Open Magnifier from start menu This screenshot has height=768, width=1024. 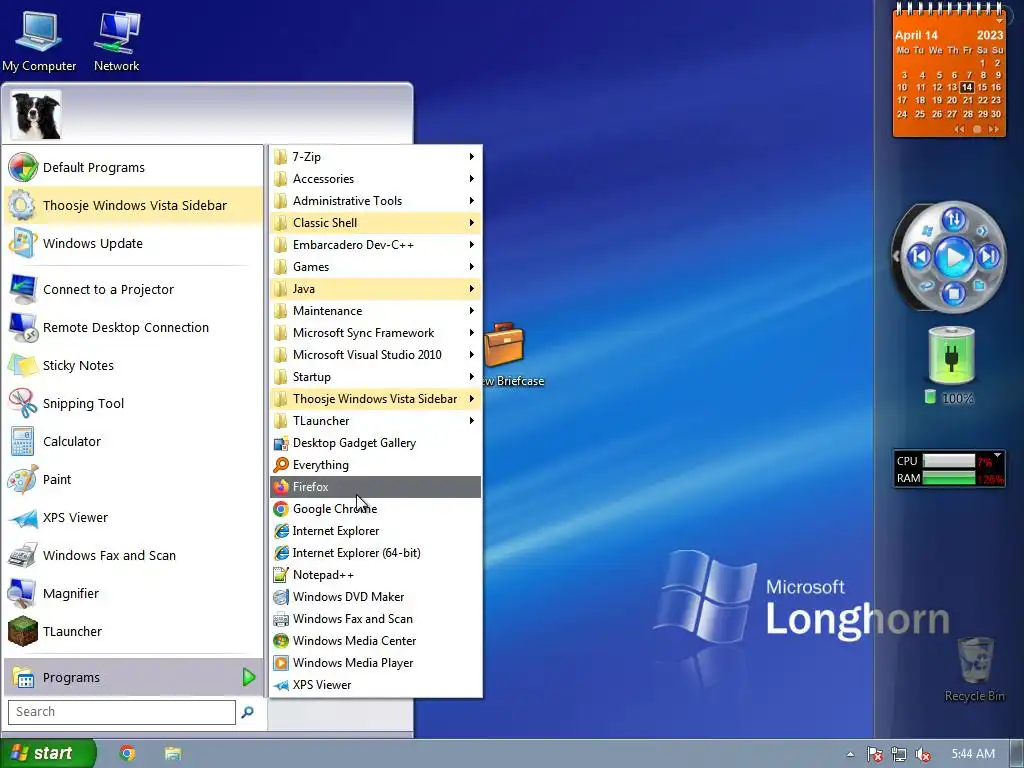pos(133,593)
